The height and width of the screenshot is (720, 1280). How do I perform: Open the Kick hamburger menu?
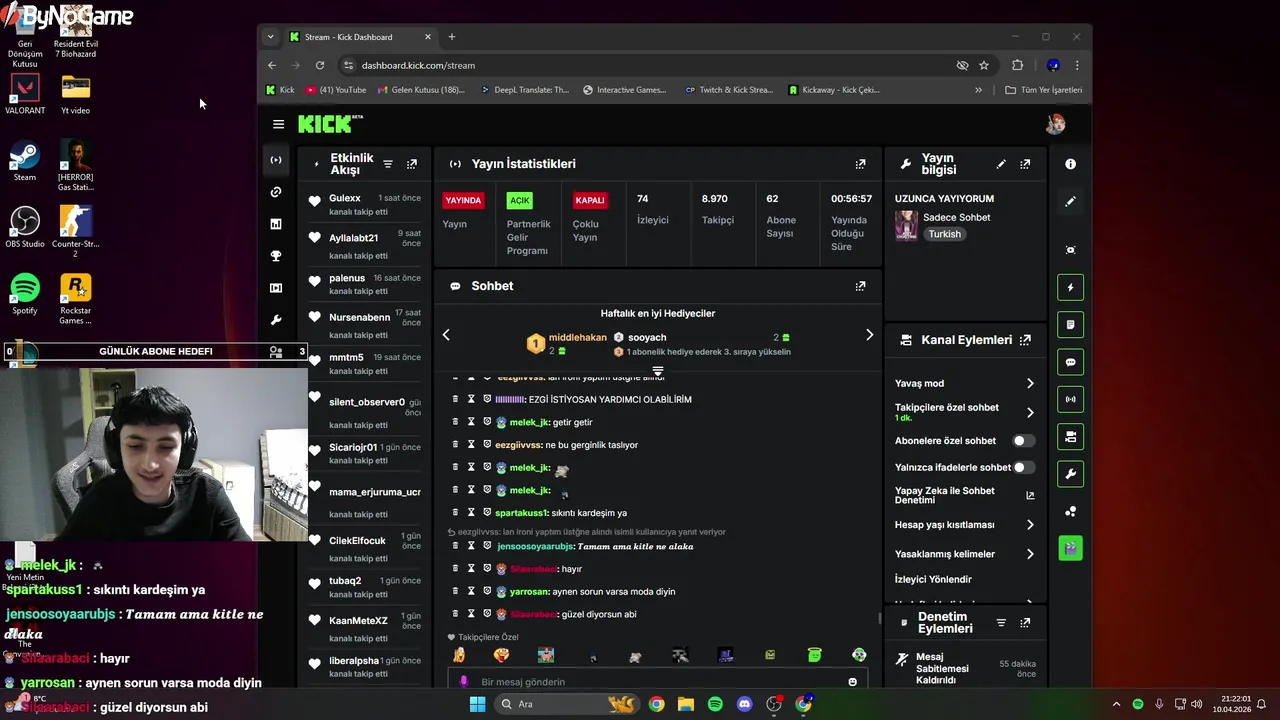[x=278, y=124]
